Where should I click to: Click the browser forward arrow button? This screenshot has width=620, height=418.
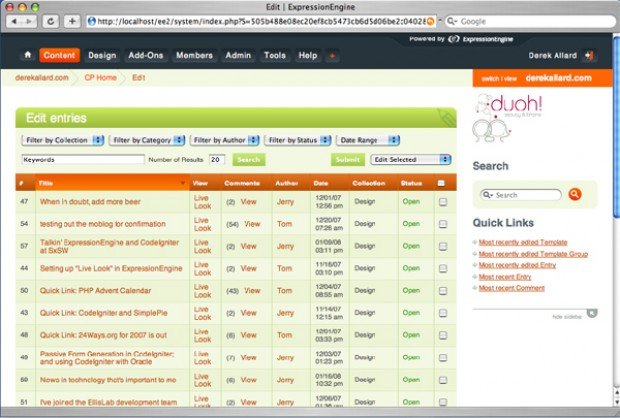pos(29,21)
